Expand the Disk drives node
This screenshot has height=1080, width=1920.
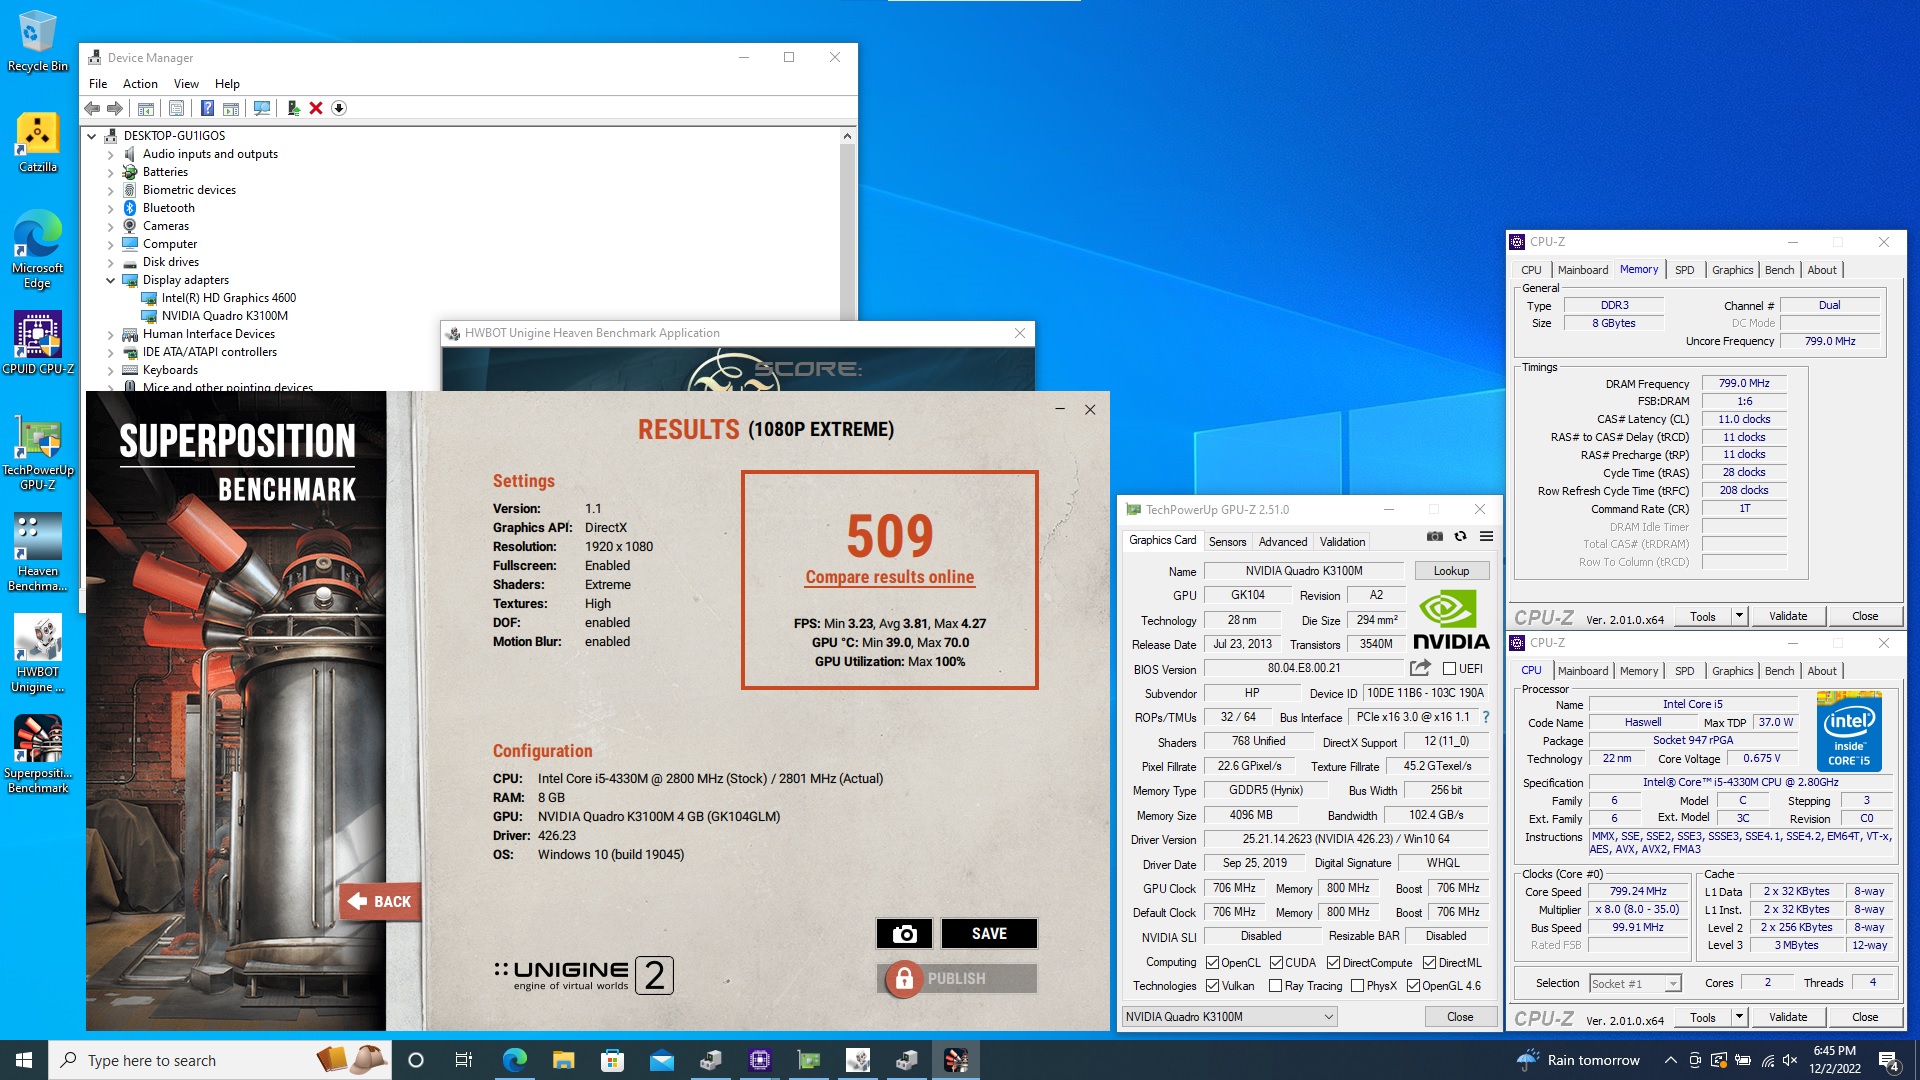(x=110, y=263)
